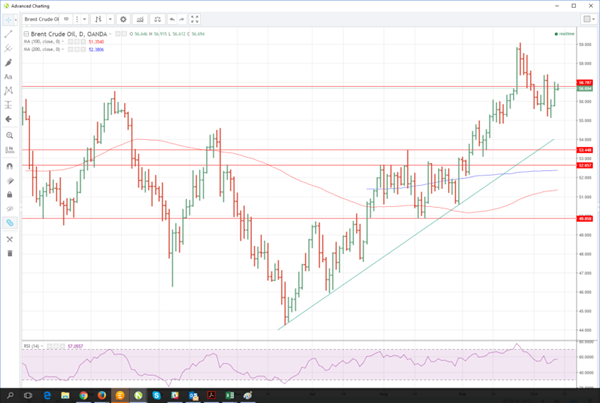Click the compare symbols scale icon
This screenshot has height=403, width=600.
(157, 19)
